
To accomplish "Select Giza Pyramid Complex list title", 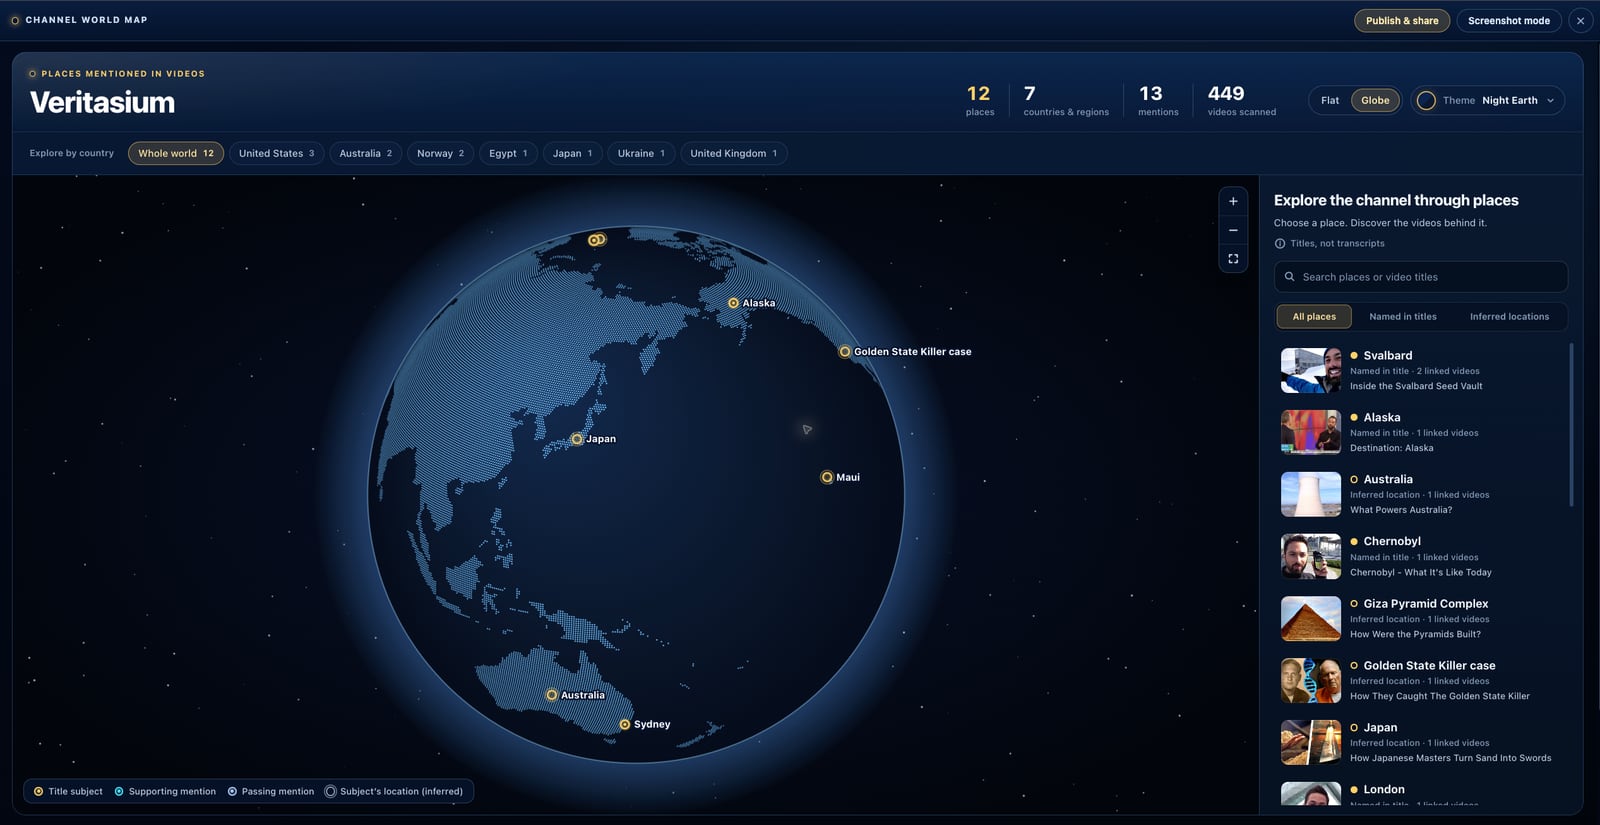I will coord(1426,603).
